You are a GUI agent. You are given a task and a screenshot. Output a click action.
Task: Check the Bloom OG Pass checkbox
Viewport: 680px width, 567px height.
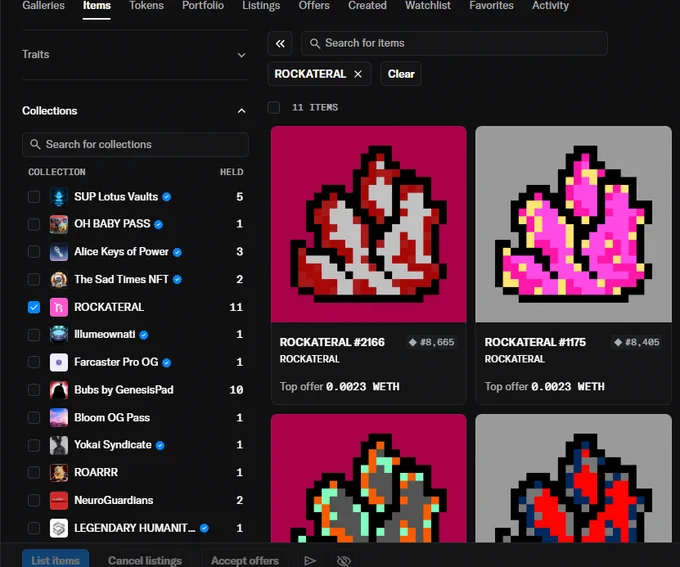click(34, 417)
